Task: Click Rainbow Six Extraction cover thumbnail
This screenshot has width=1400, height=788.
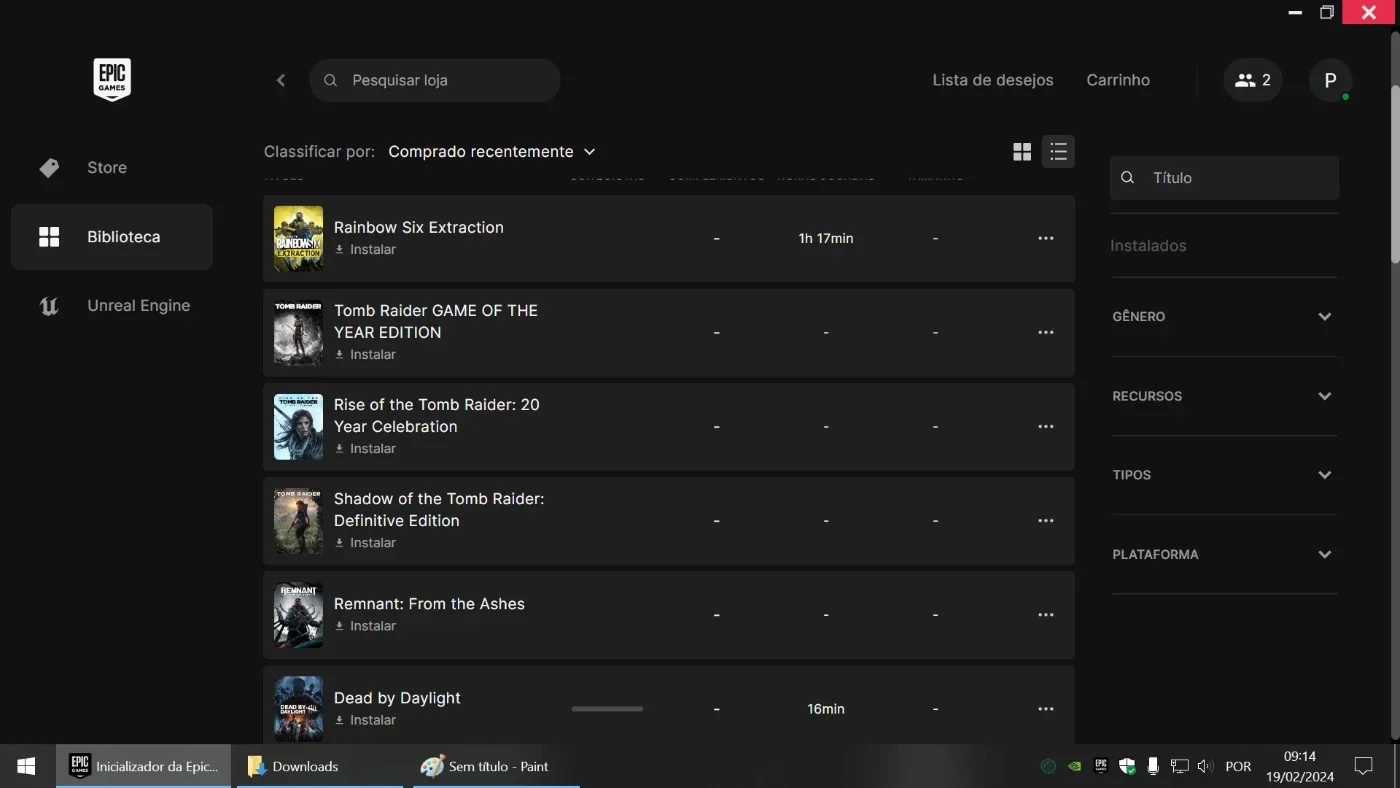Action: click(x=298, y=238)
